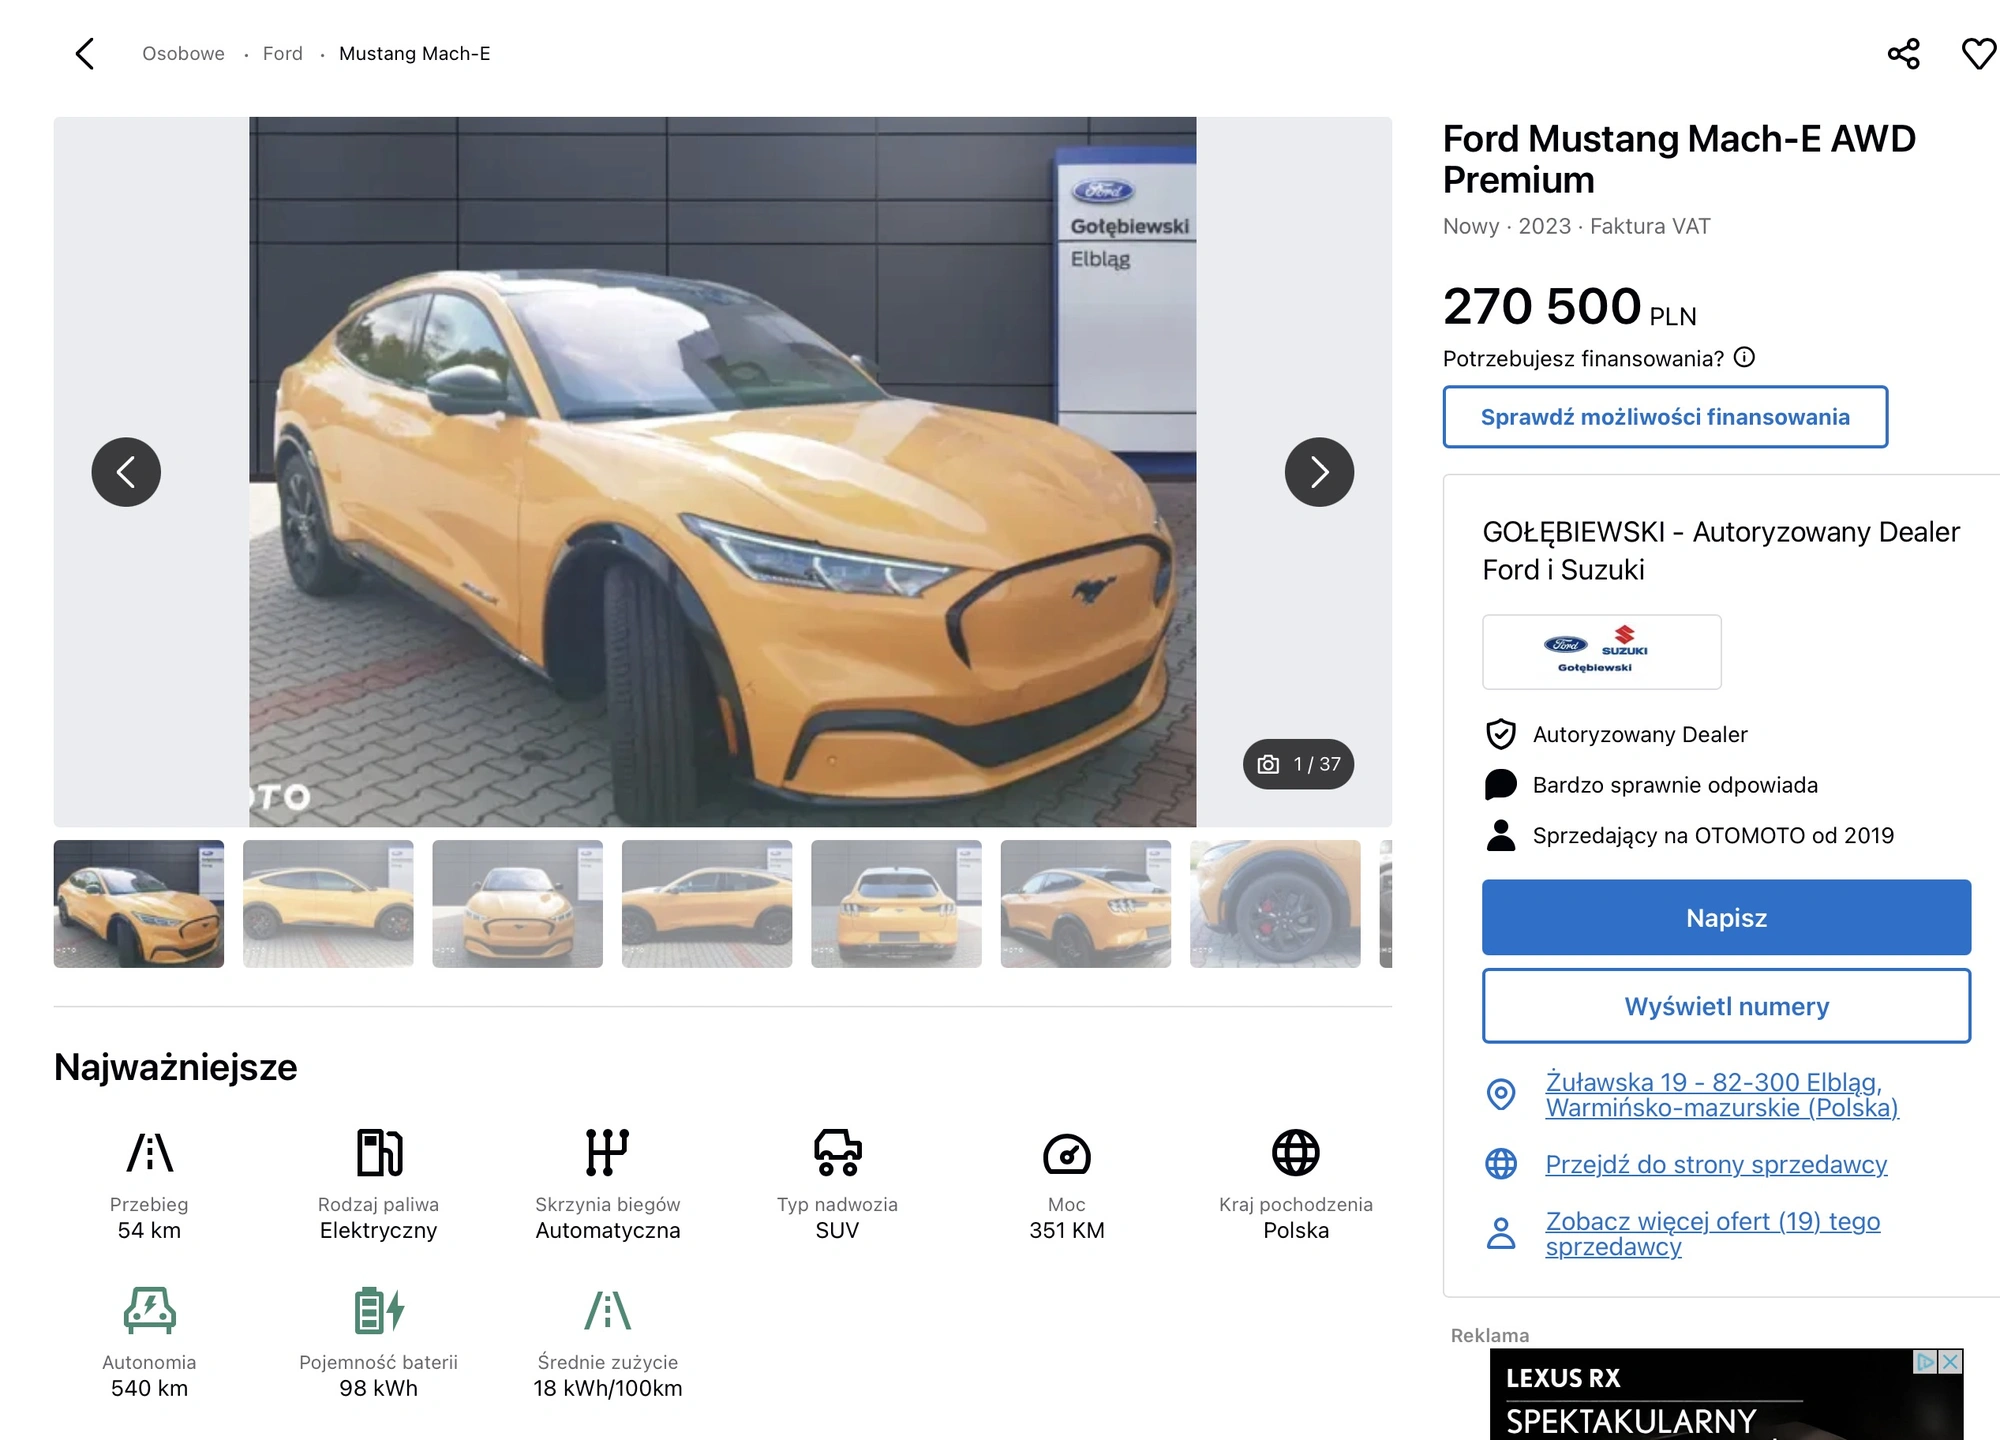This screenshot has width=2000, height=1440.
Task: Click the 98 kWh battery value
Action: coord(378,1388)
